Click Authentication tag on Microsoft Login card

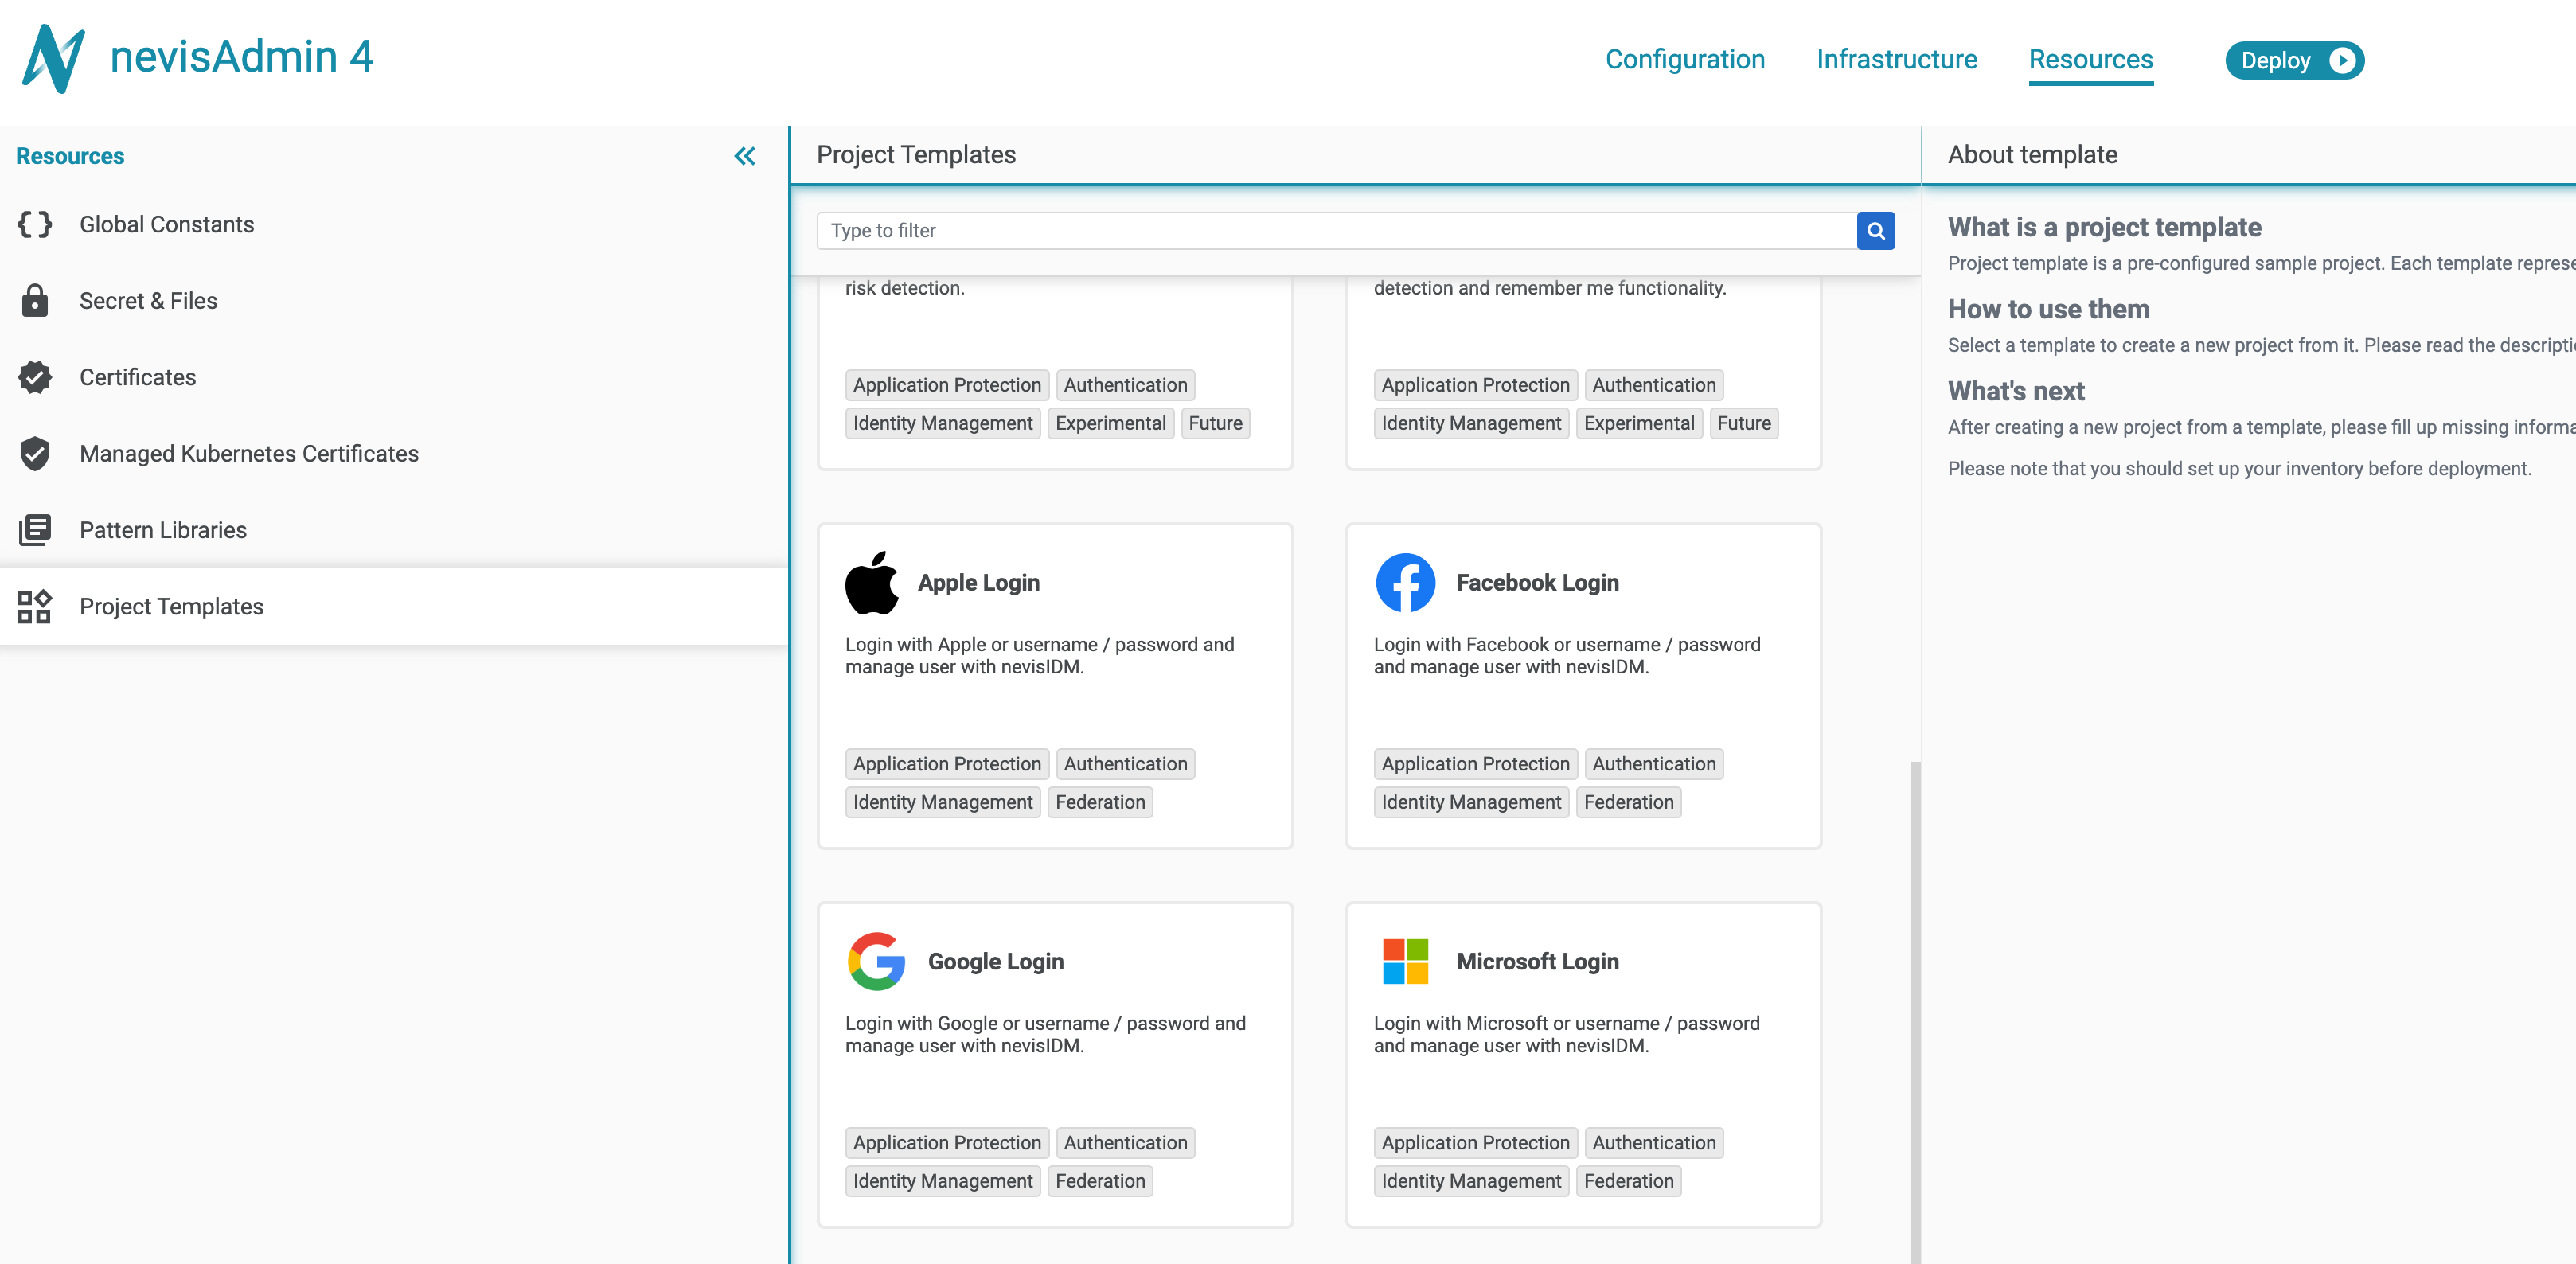[1653, 1143]
